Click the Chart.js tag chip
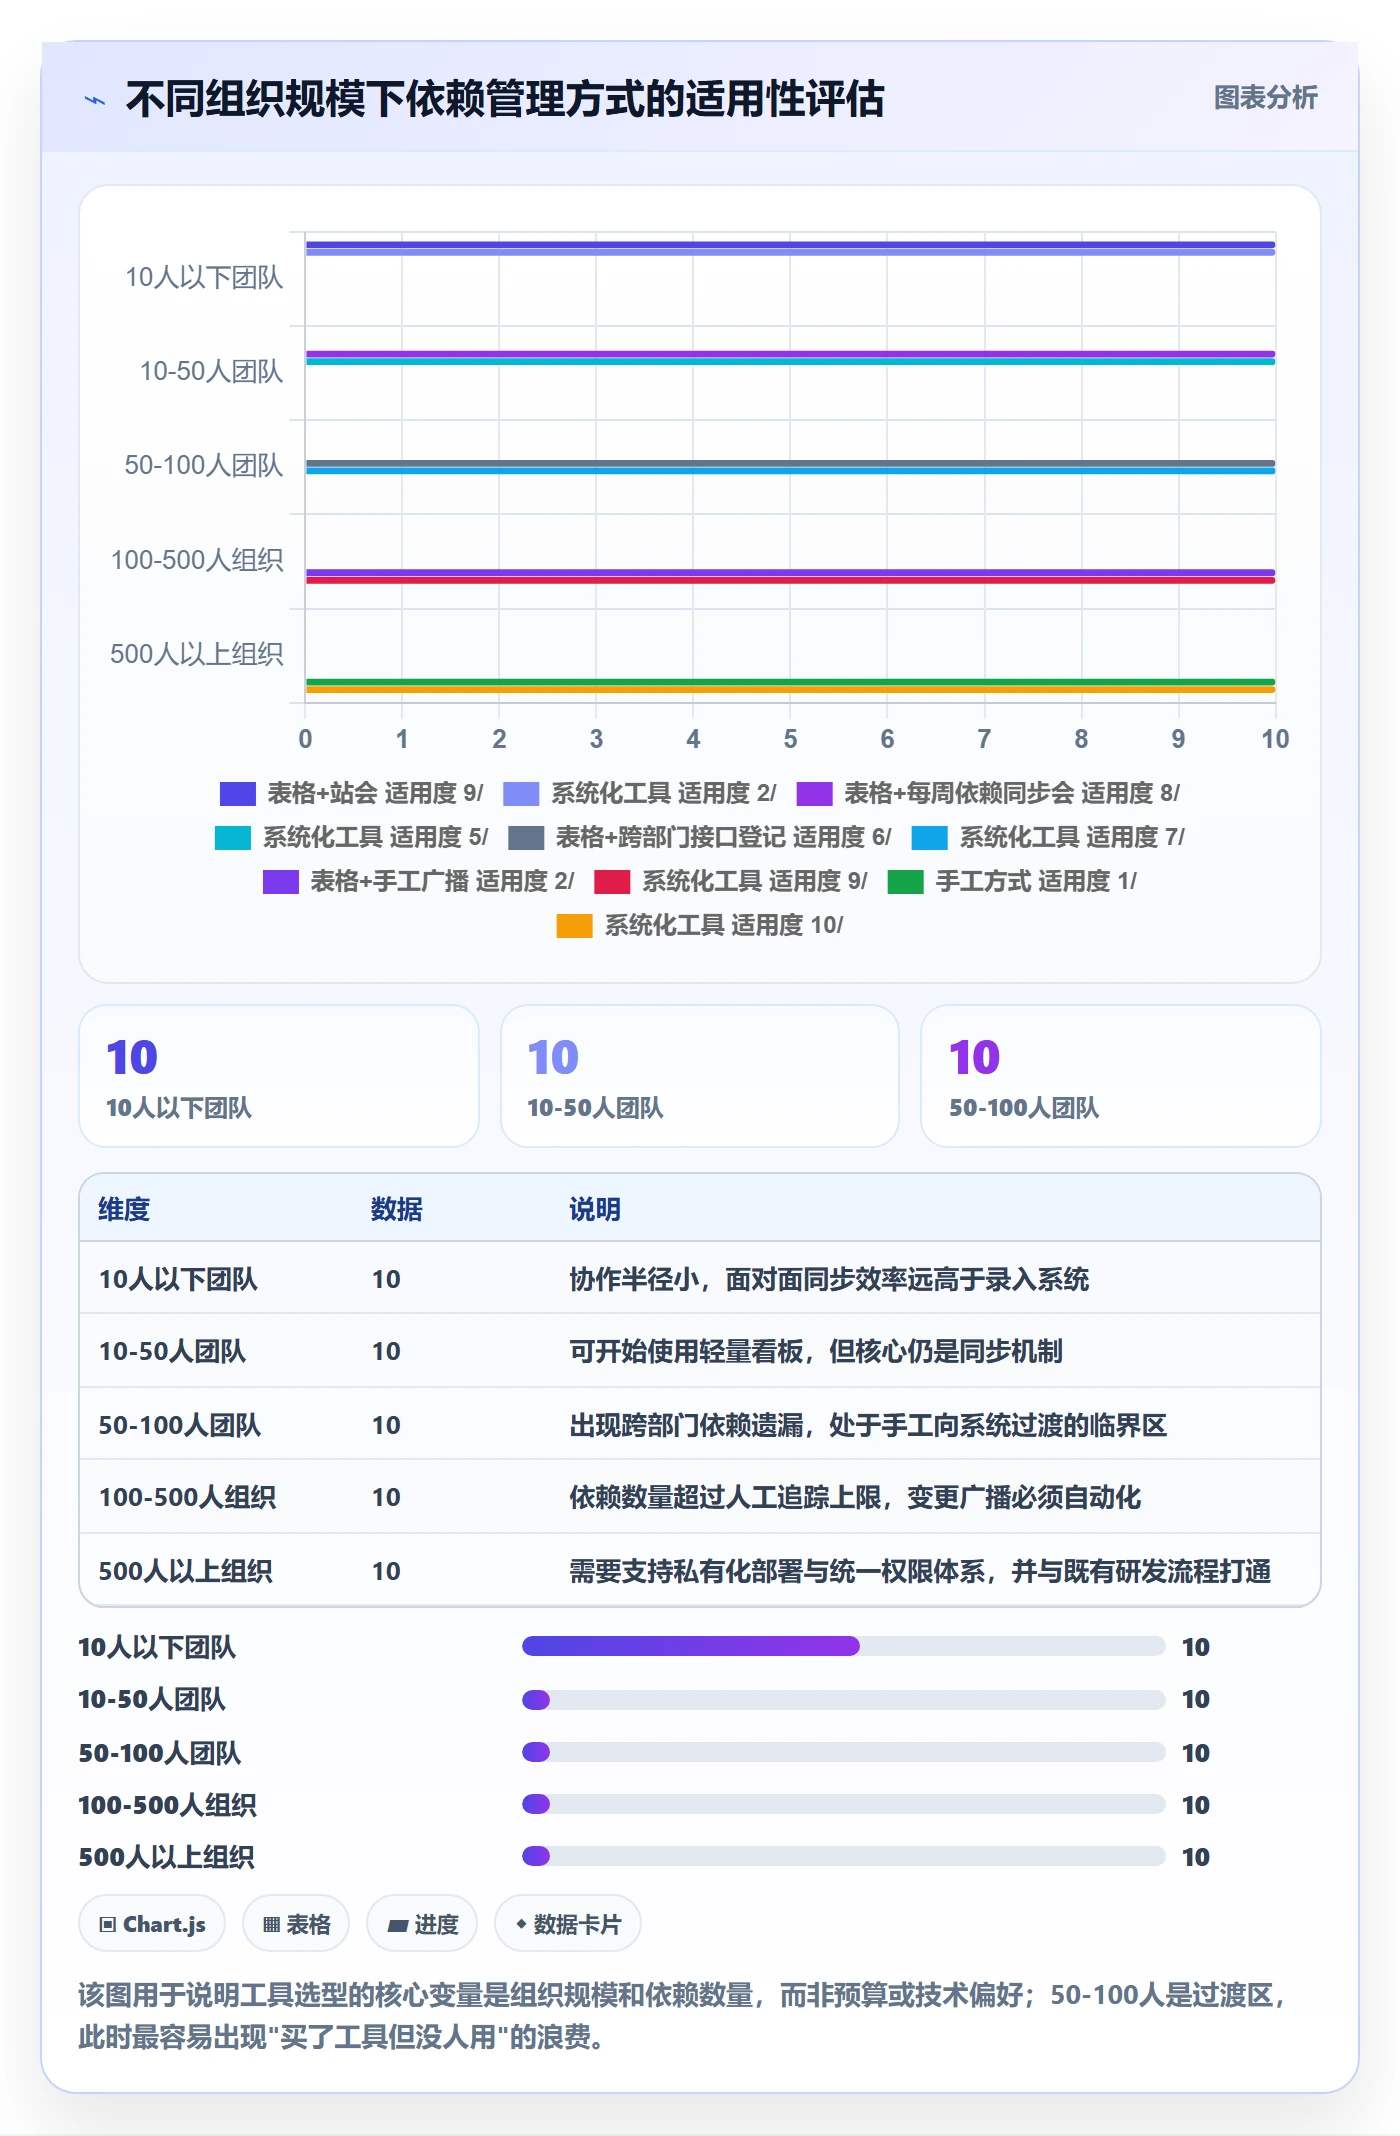Viewport: 1400px width, 2136px height. [x=152, y=1924]
